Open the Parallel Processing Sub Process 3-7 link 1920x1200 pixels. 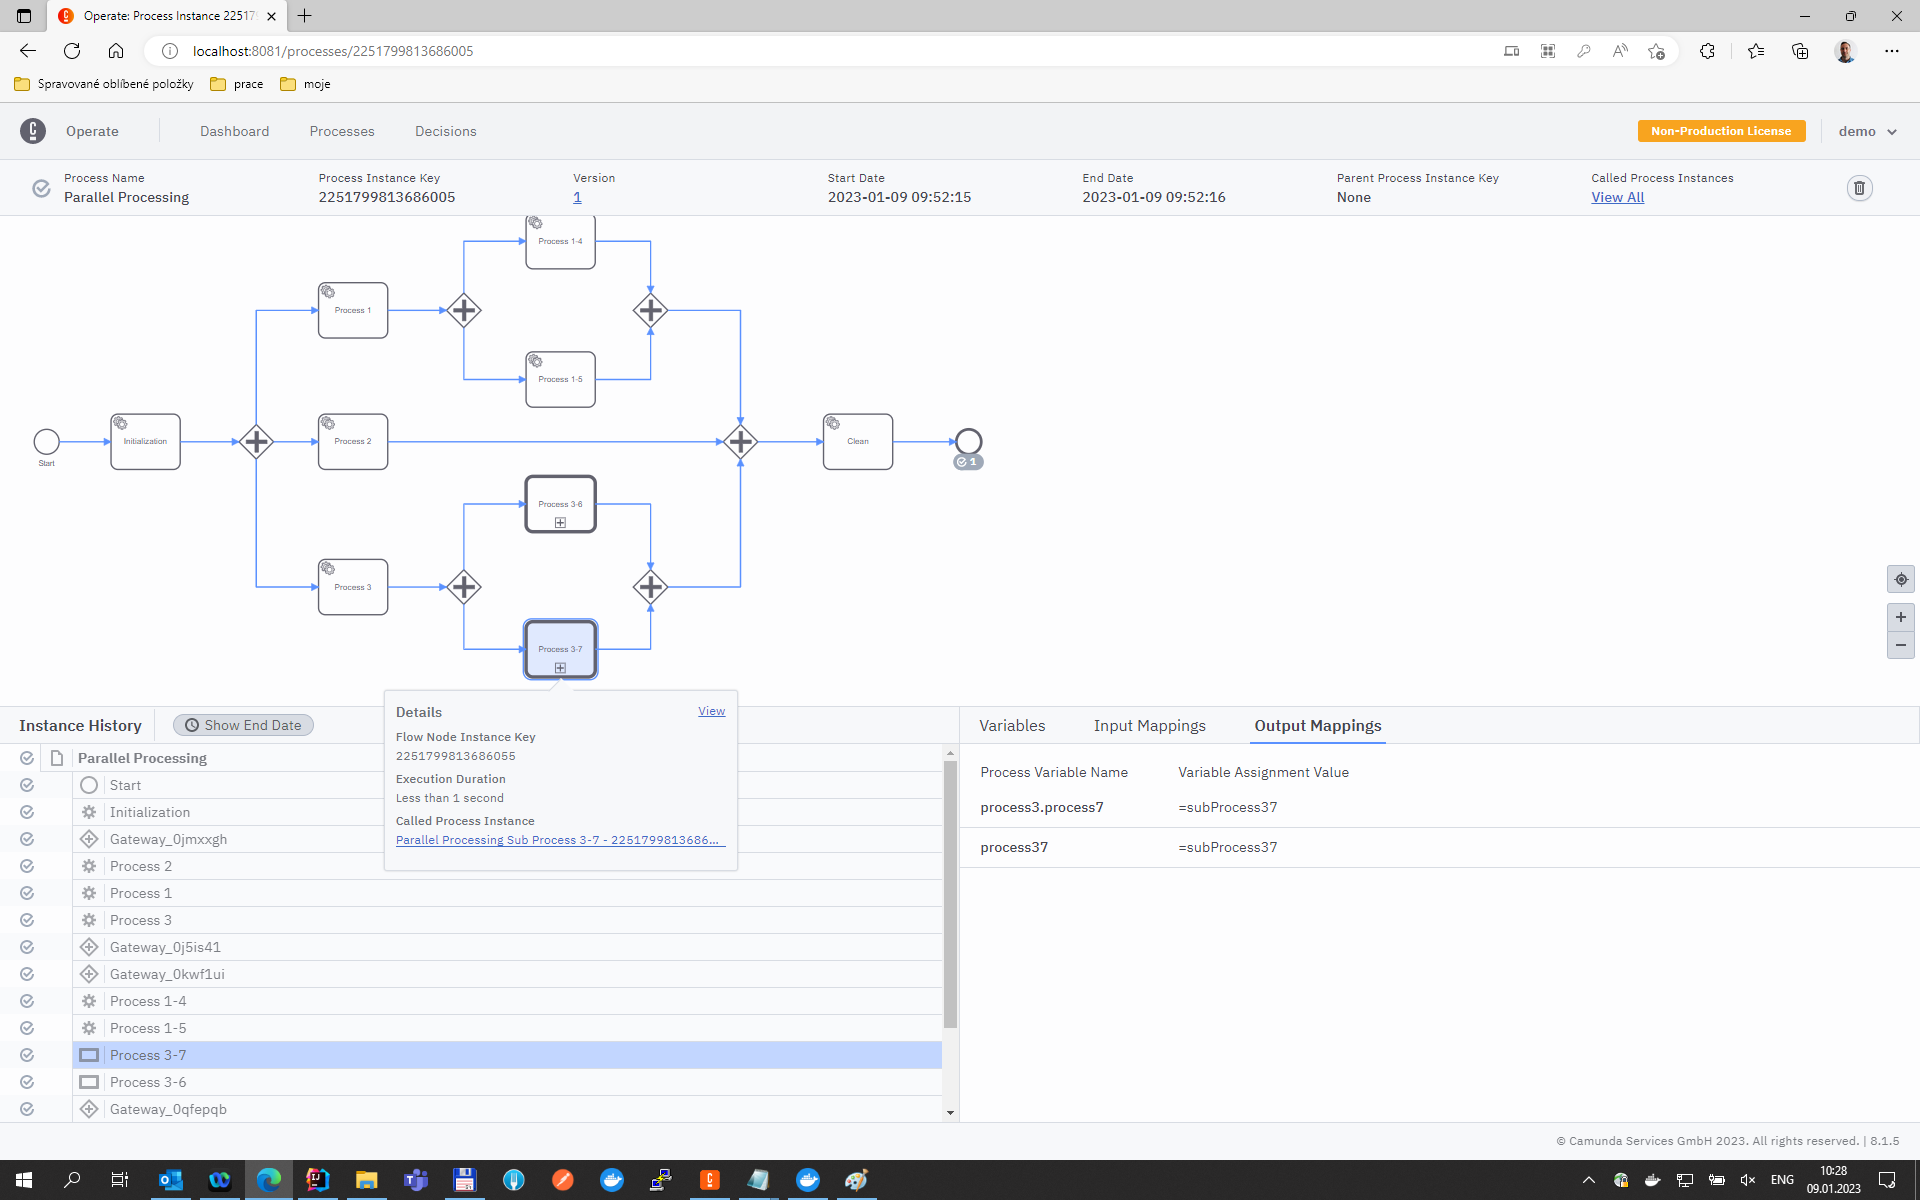pyautogui.click(x=559, y=840)
